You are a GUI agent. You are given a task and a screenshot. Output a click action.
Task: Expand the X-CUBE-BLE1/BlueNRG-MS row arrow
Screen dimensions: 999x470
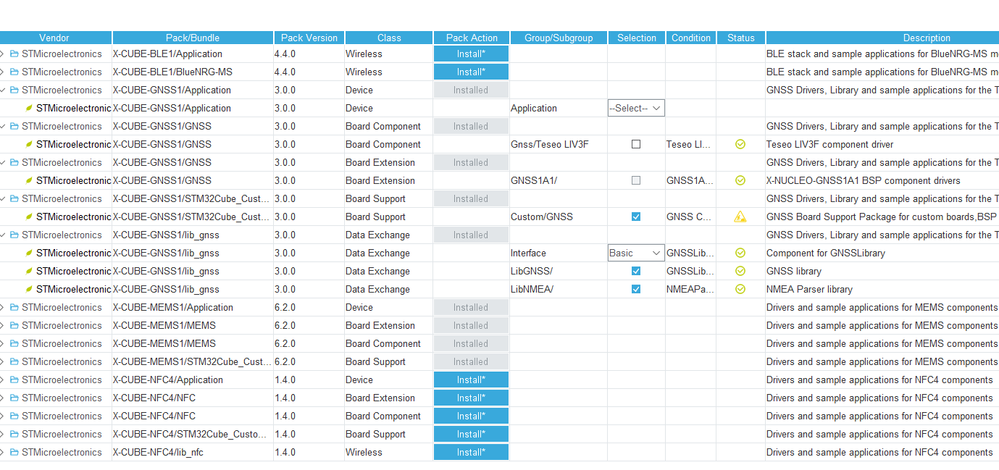click(x=3, y=72)
